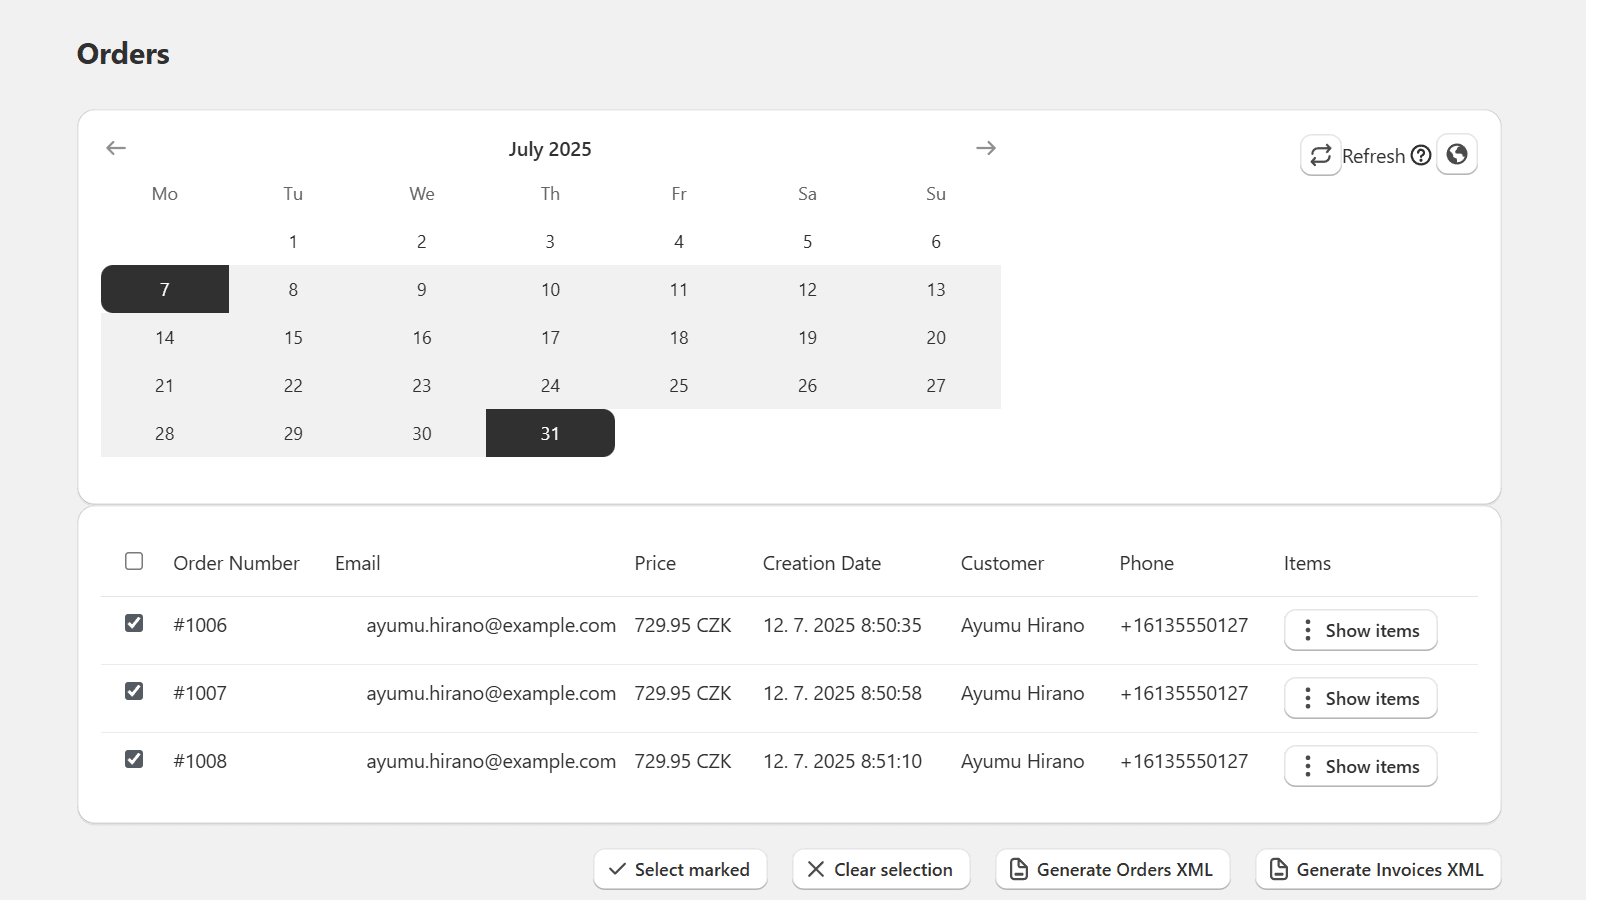Choose July 23 on the calendar

[422, 385]
